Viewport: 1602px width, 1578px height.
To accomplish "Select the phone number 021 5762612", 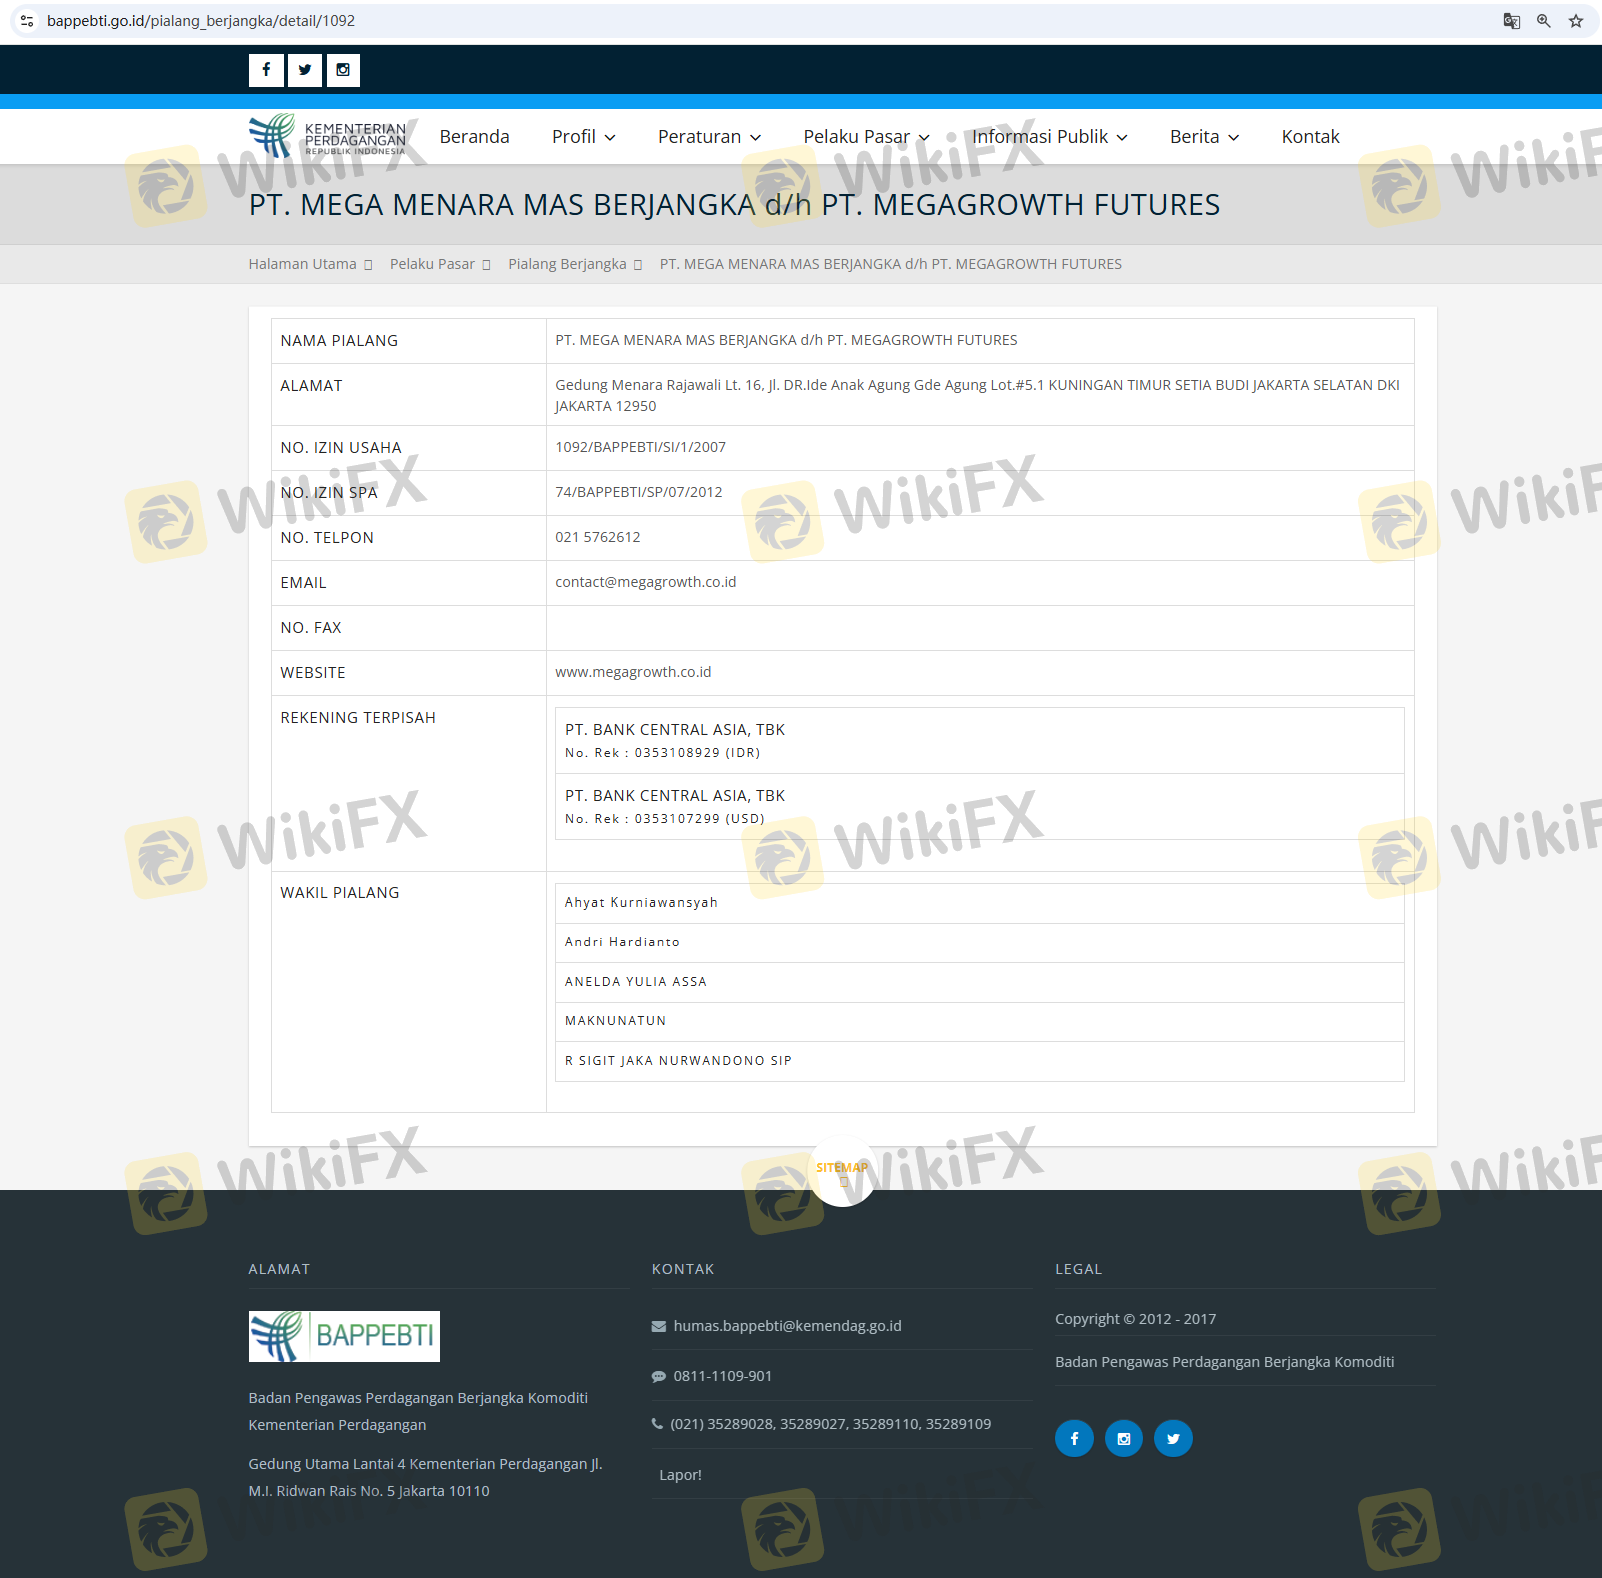I will pos(598,537).
